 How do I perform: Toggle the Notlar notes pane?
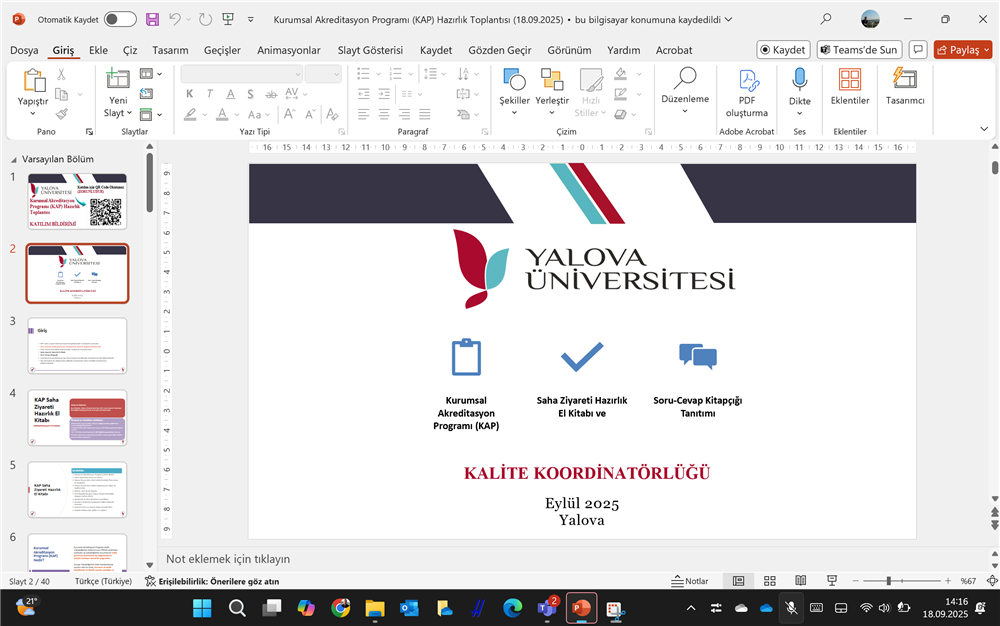(690, 581)
